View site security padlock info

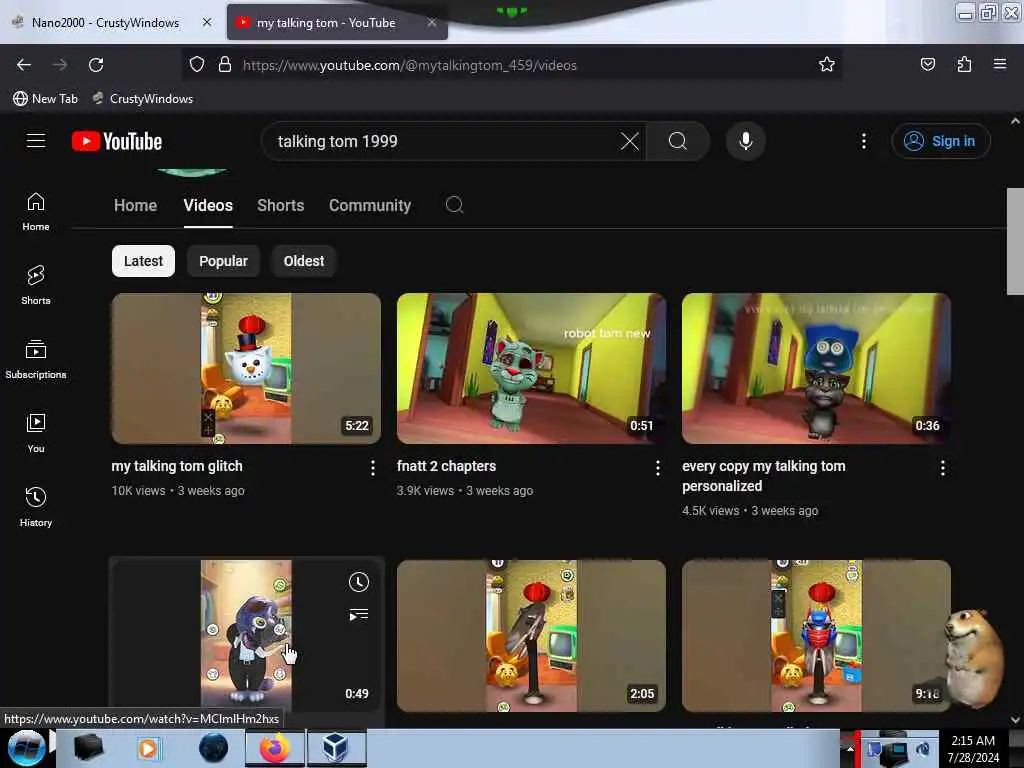click(225, 65)
